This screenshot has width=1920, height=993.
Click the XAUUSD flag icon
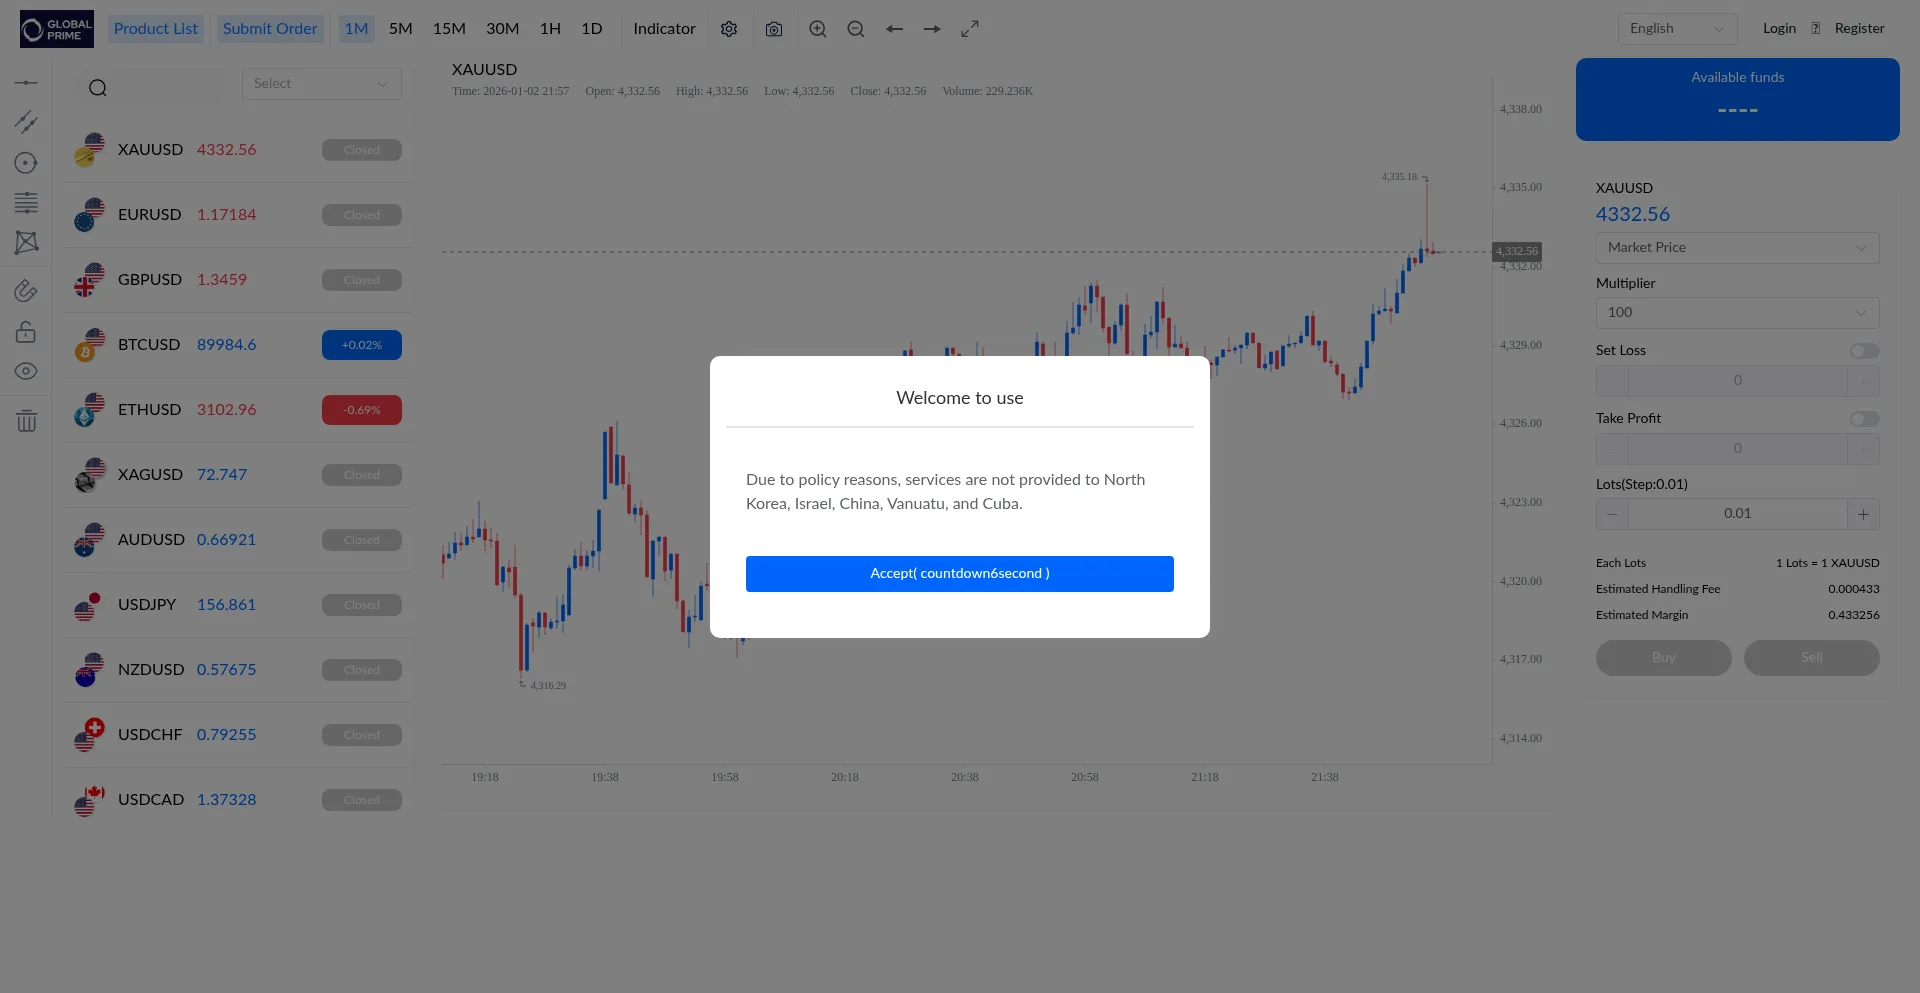tap(89, 150)
